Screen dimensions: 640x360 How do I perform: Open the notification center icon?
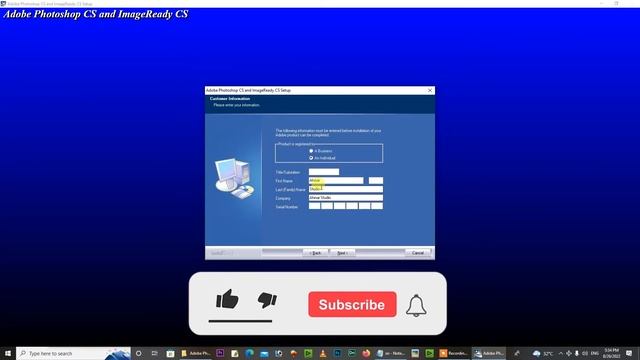pos(629,353)
